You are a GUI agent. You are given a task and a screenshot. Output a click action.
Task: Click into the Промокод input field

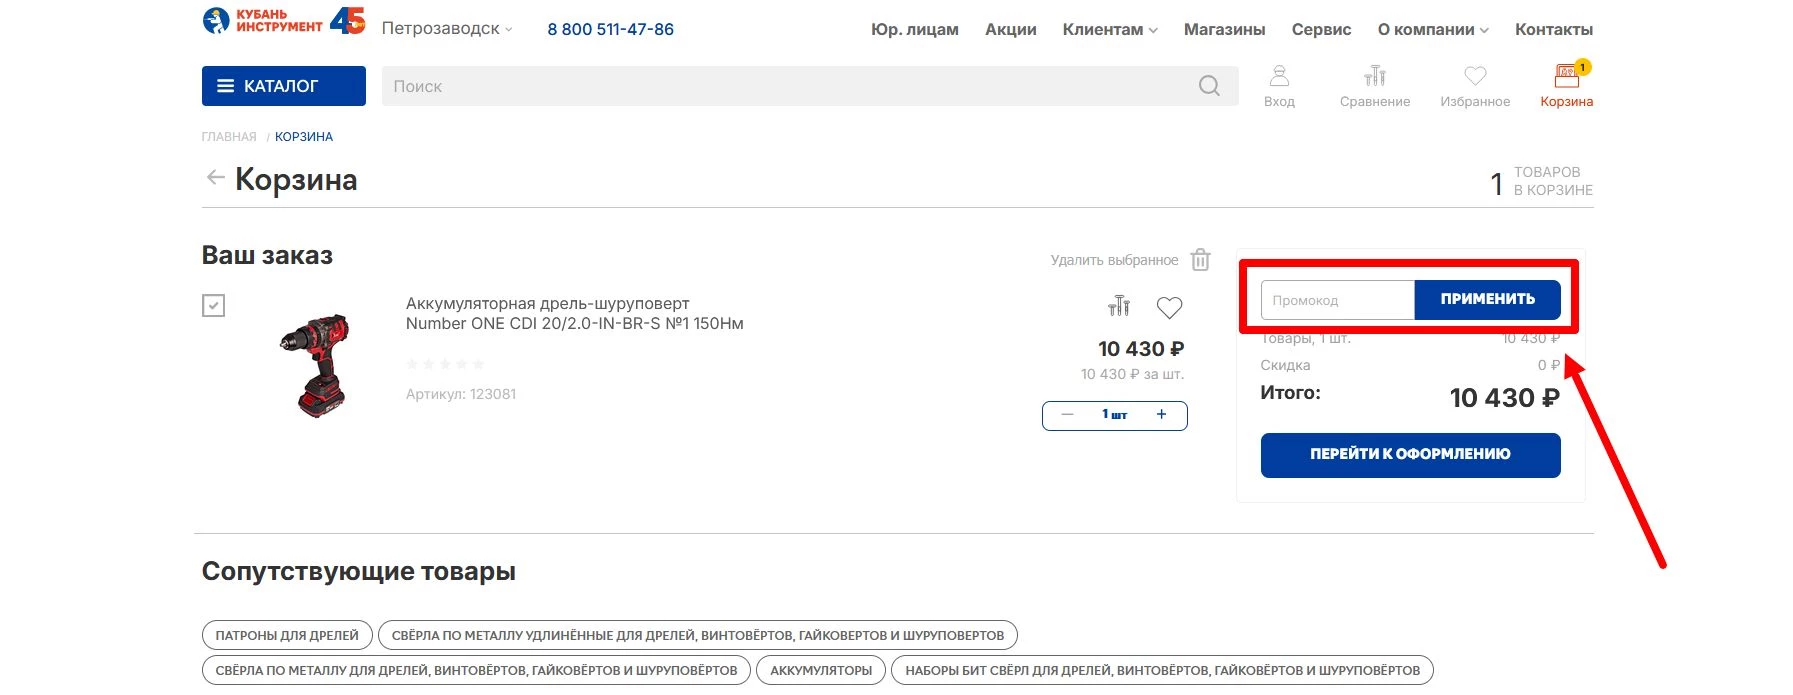1337,300
